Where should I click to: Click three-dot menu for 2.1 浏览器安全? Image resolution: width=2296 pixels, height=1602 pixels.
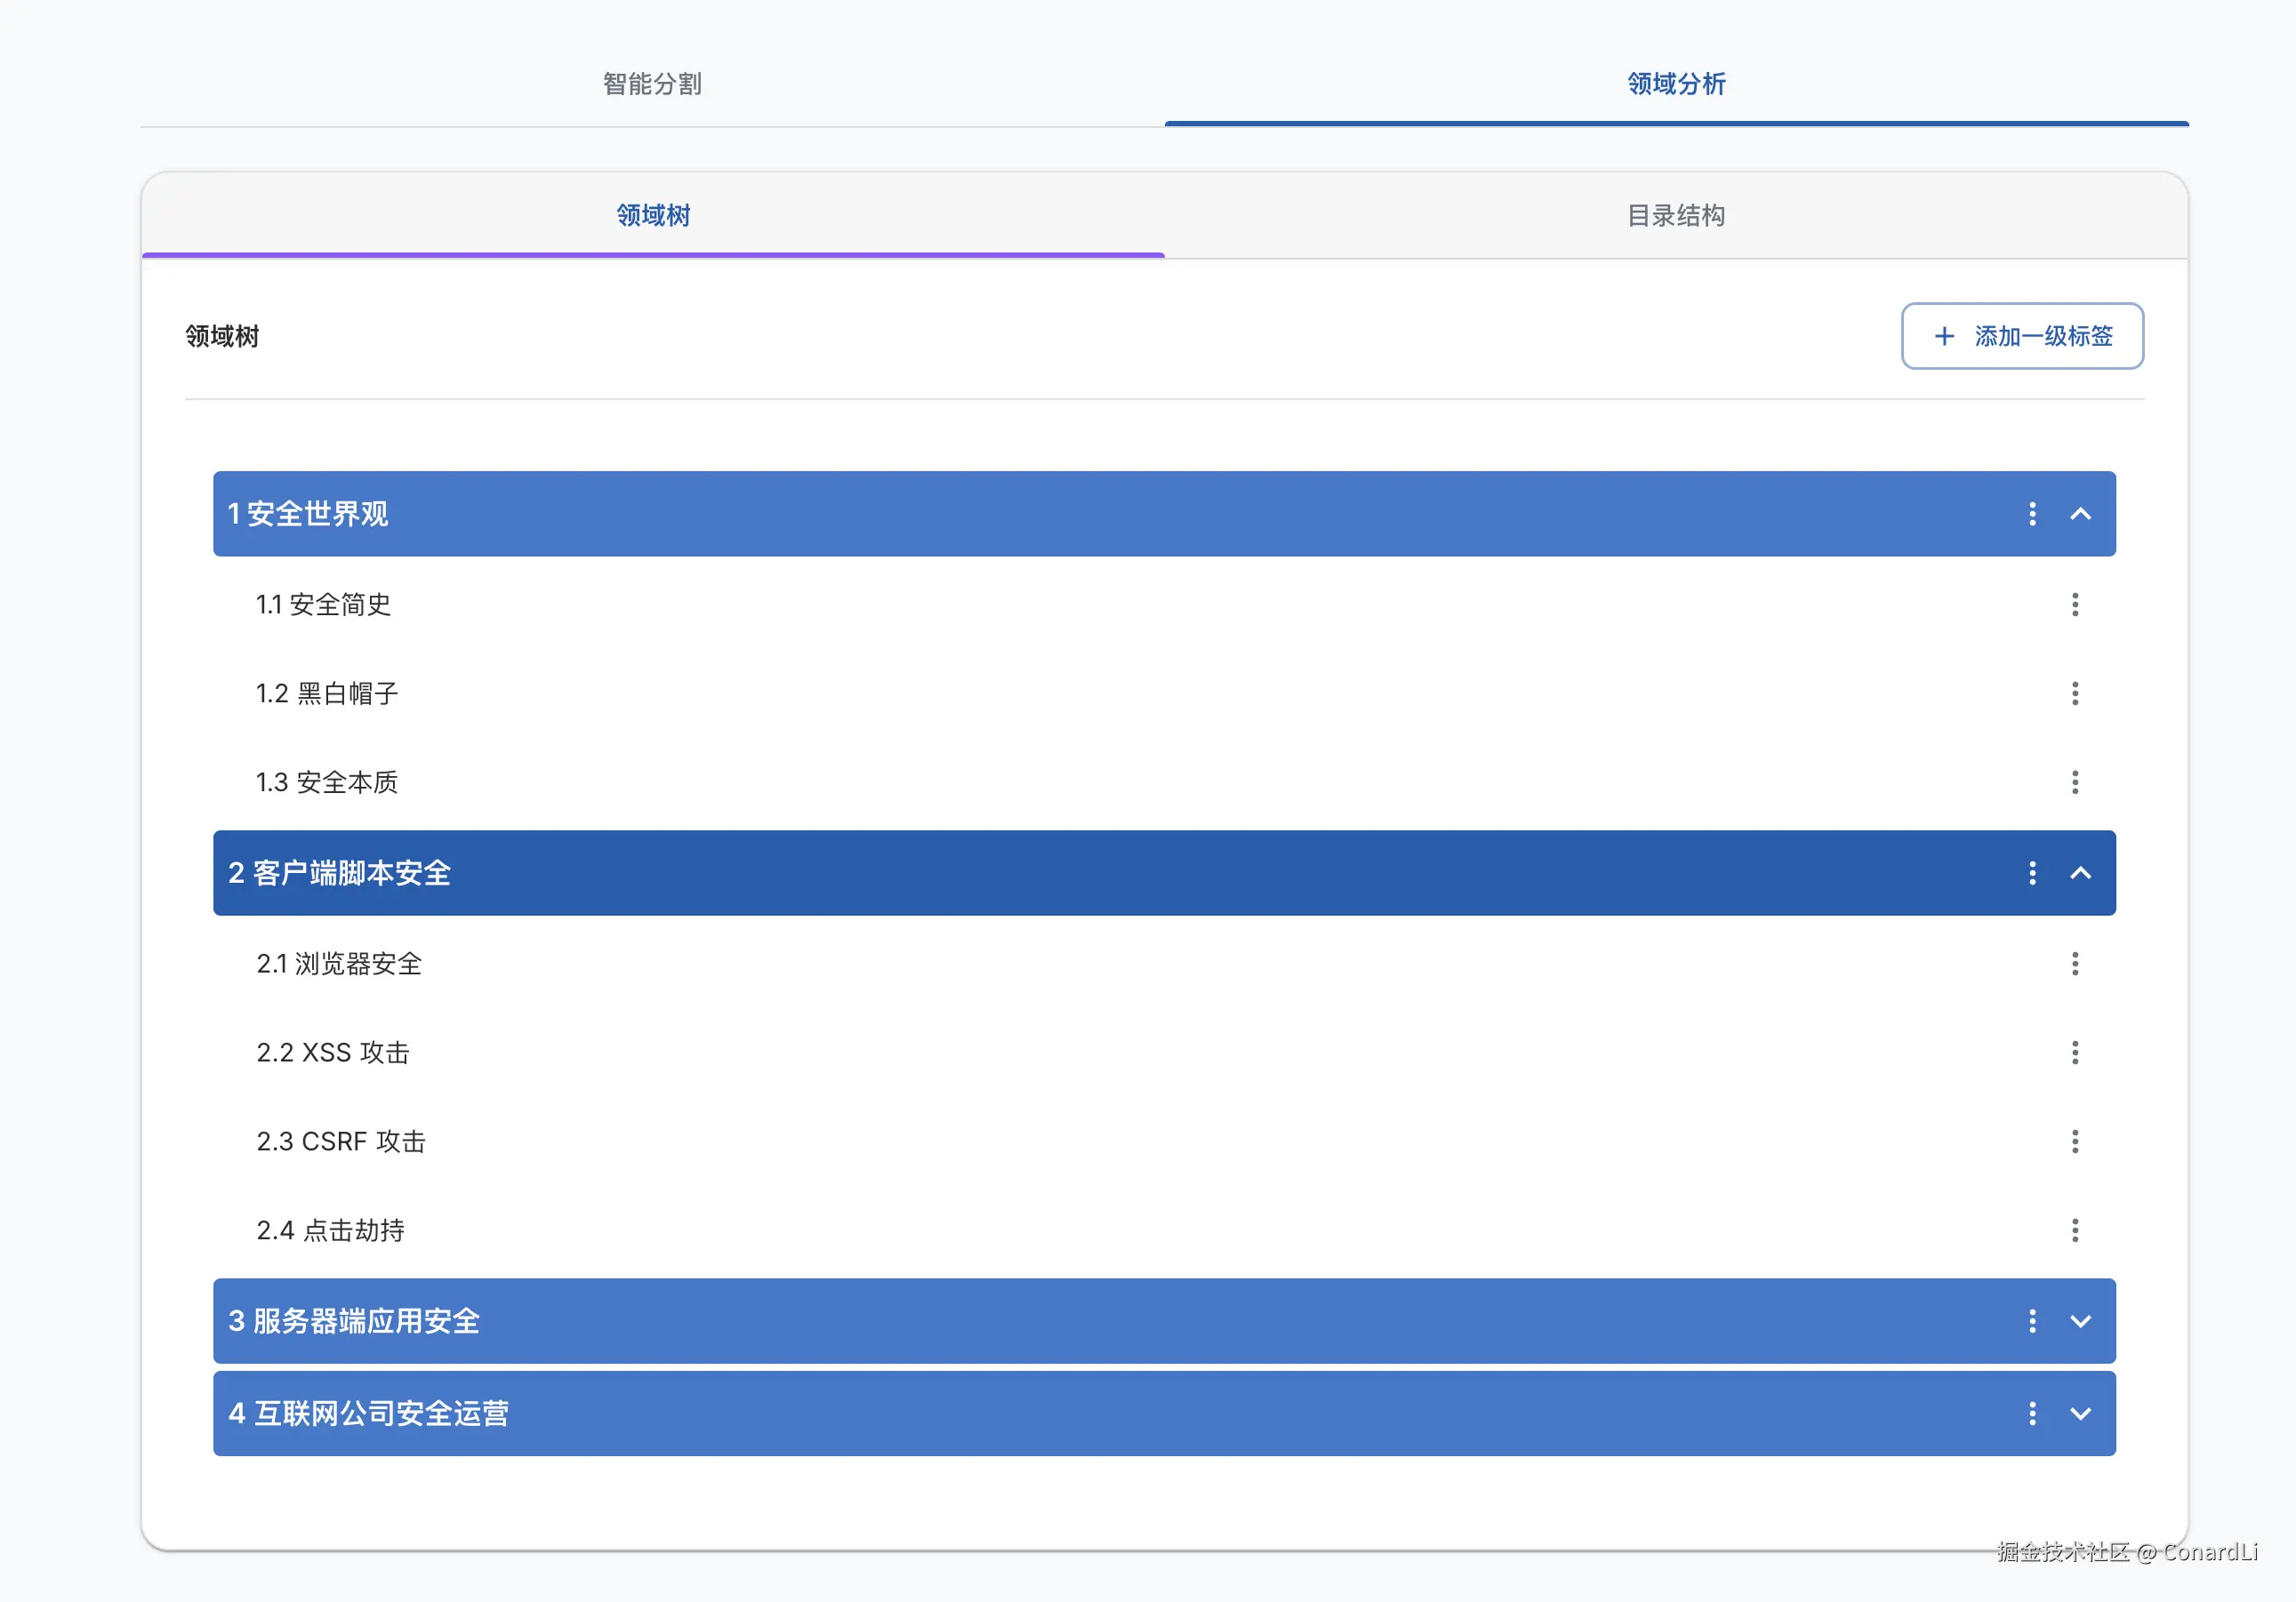pos(2074,963)
